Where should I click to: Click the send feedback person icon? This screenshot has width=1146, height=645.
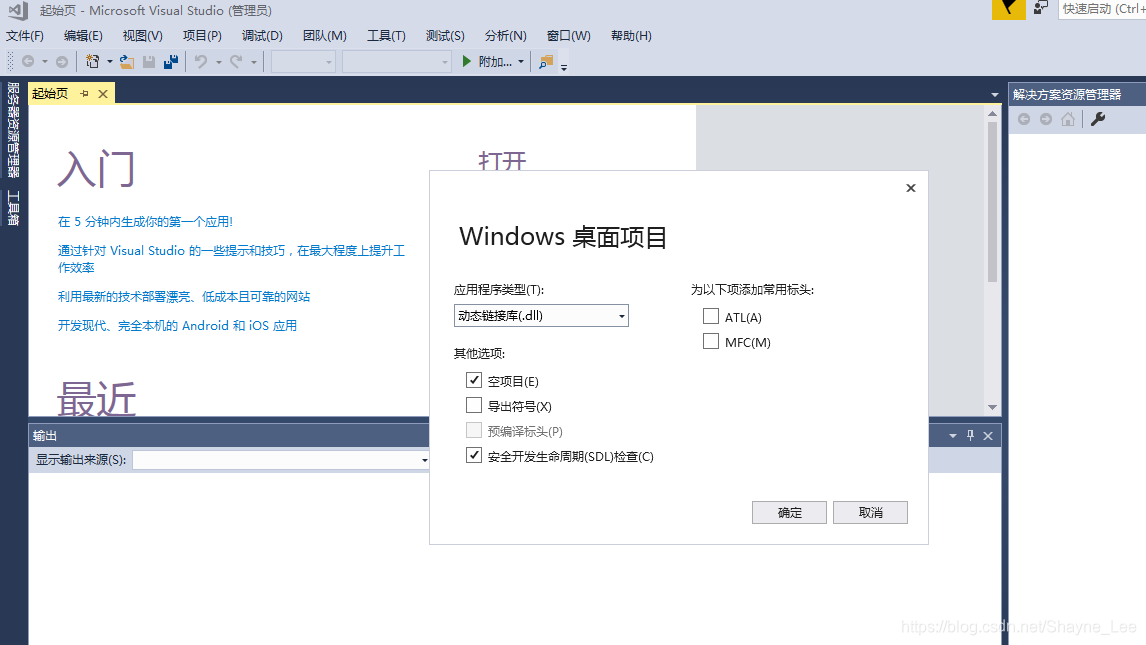click(1041, 8)
